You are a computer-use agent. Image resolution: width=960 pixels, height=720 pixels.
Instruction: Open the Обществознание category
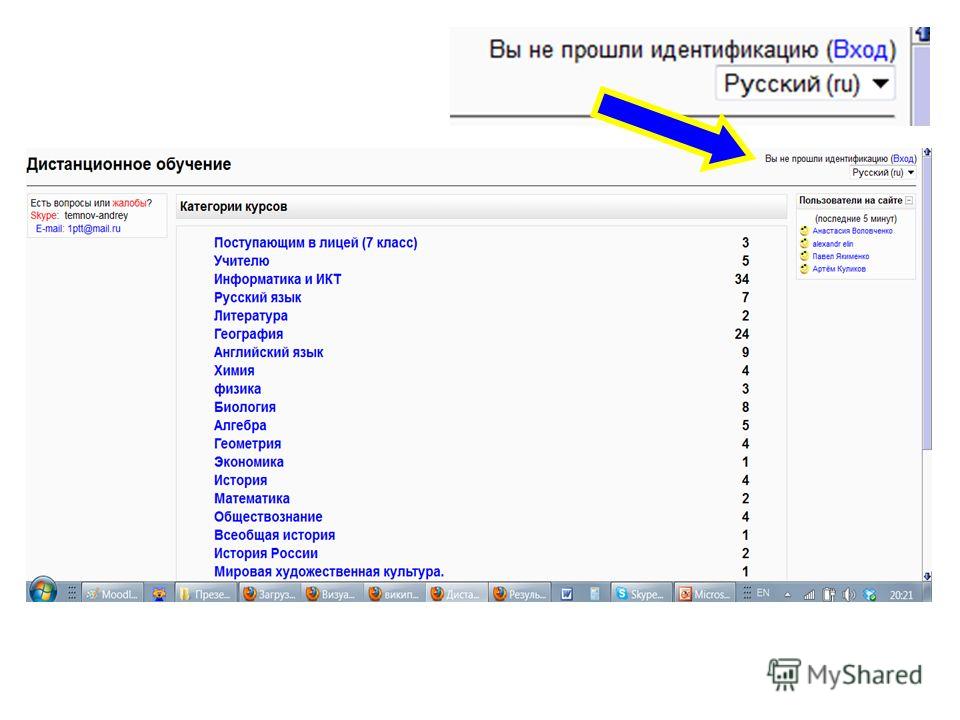(x=268, y=517)
